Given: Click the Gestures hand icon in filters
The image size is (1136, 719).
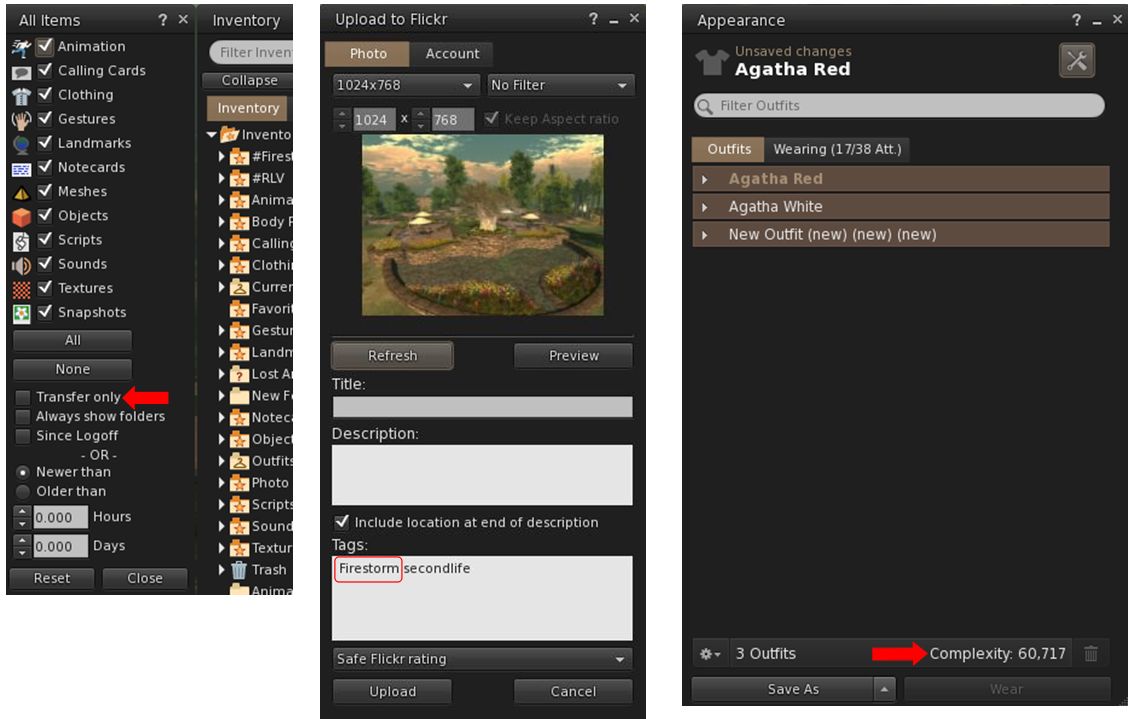Looking at the screenshot, I should tap(22, 120).
